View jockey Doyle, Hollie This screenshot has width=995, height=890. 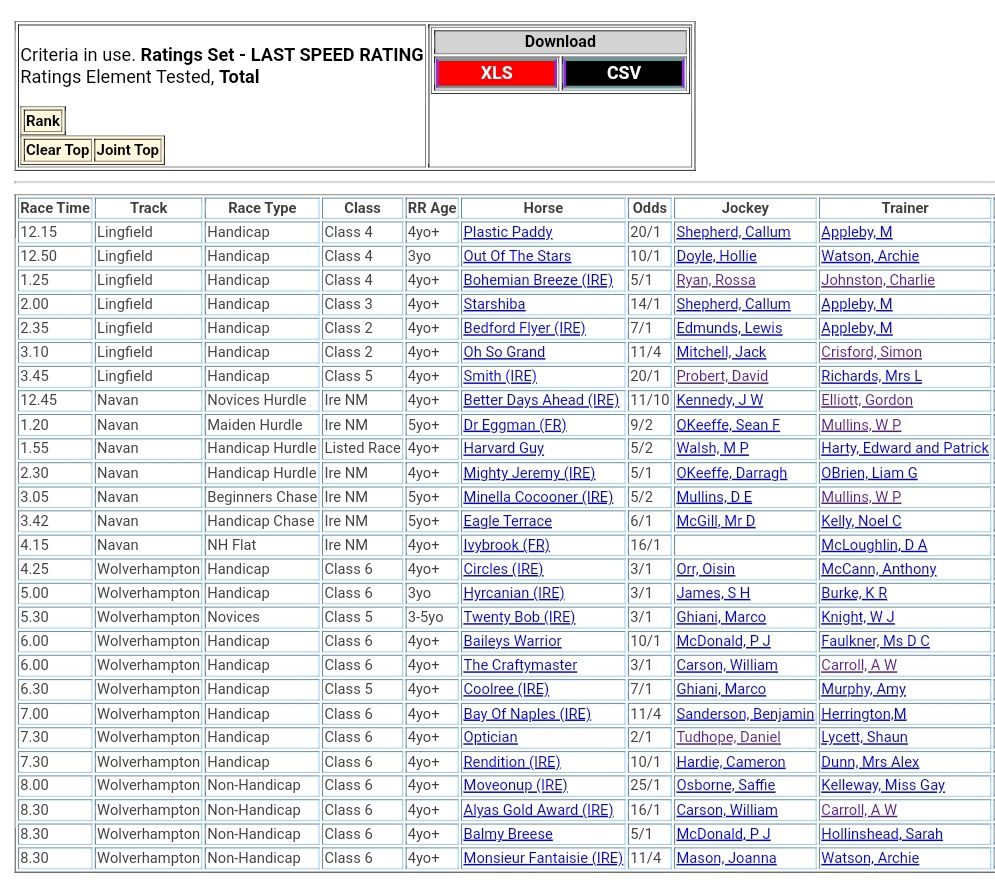tap(716, 256)
